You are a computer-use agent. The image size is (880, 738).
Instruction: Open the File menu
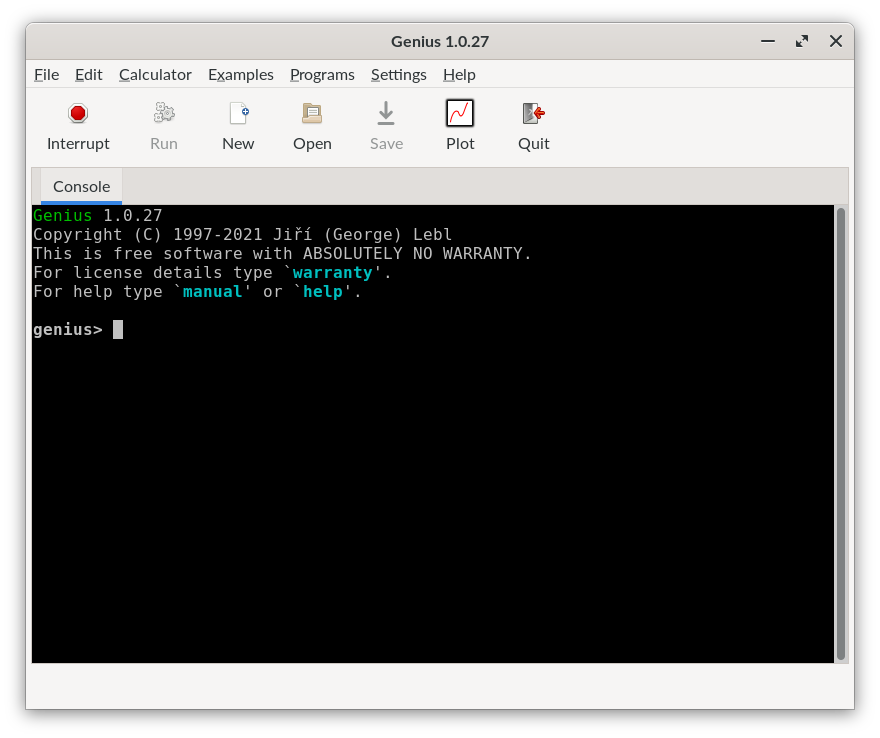[x=47, y=75]
